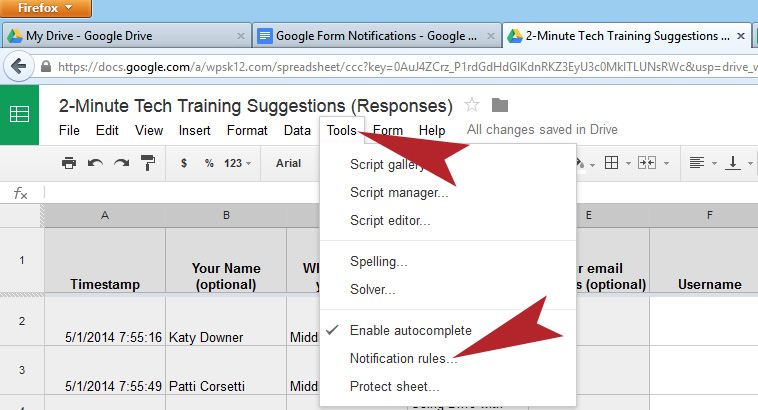
Task: Open the File menu
Action: point(69,131)
